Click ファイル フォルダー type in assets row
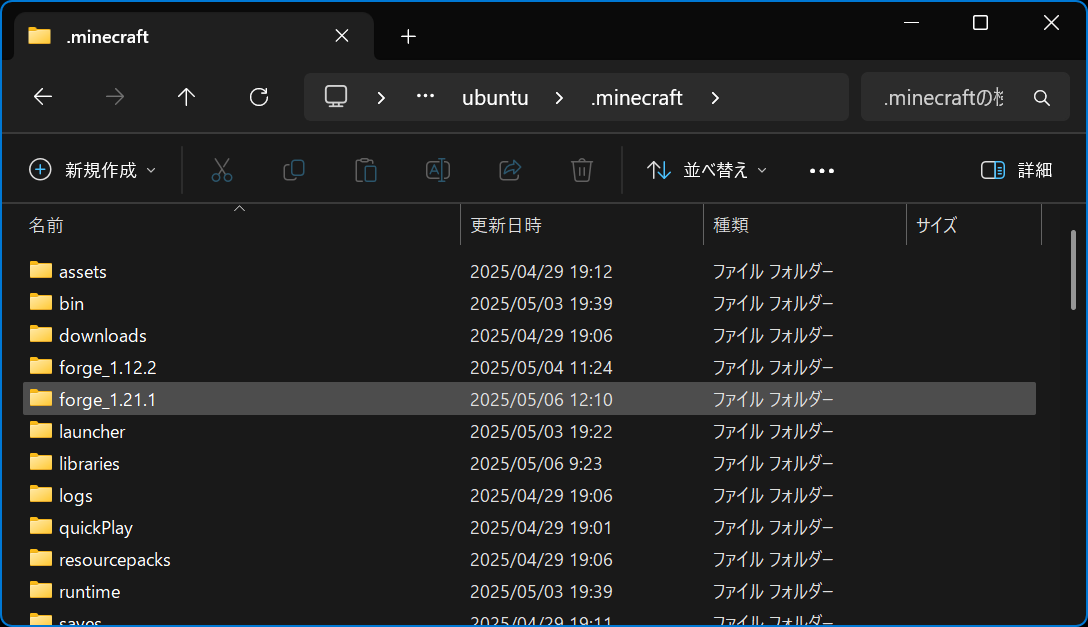The height and width of the screenshot is (627, 1088). [773, 271]
